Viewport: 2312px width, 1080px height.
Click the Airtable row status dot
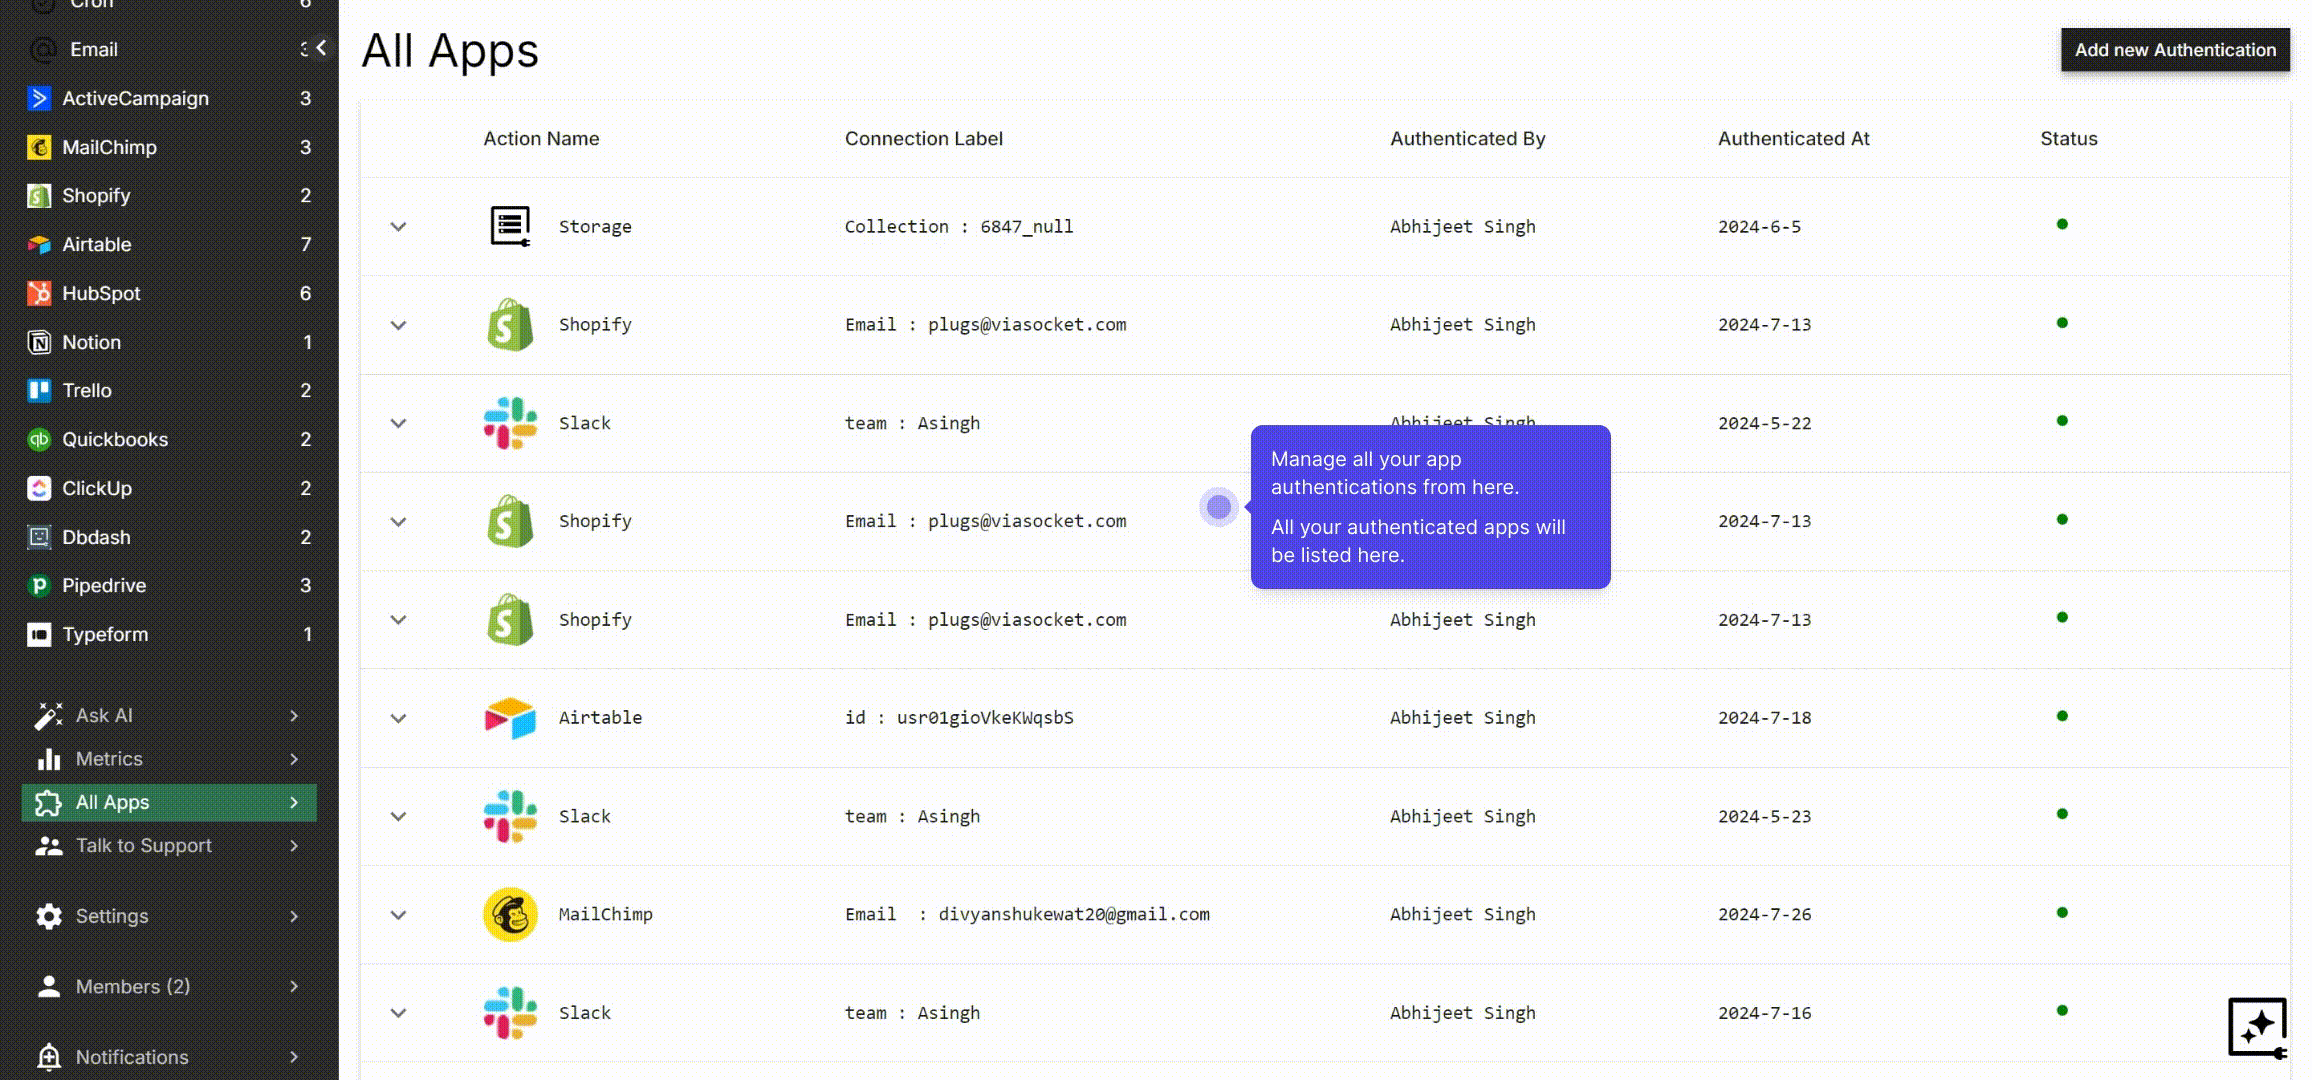(2062, 716)
